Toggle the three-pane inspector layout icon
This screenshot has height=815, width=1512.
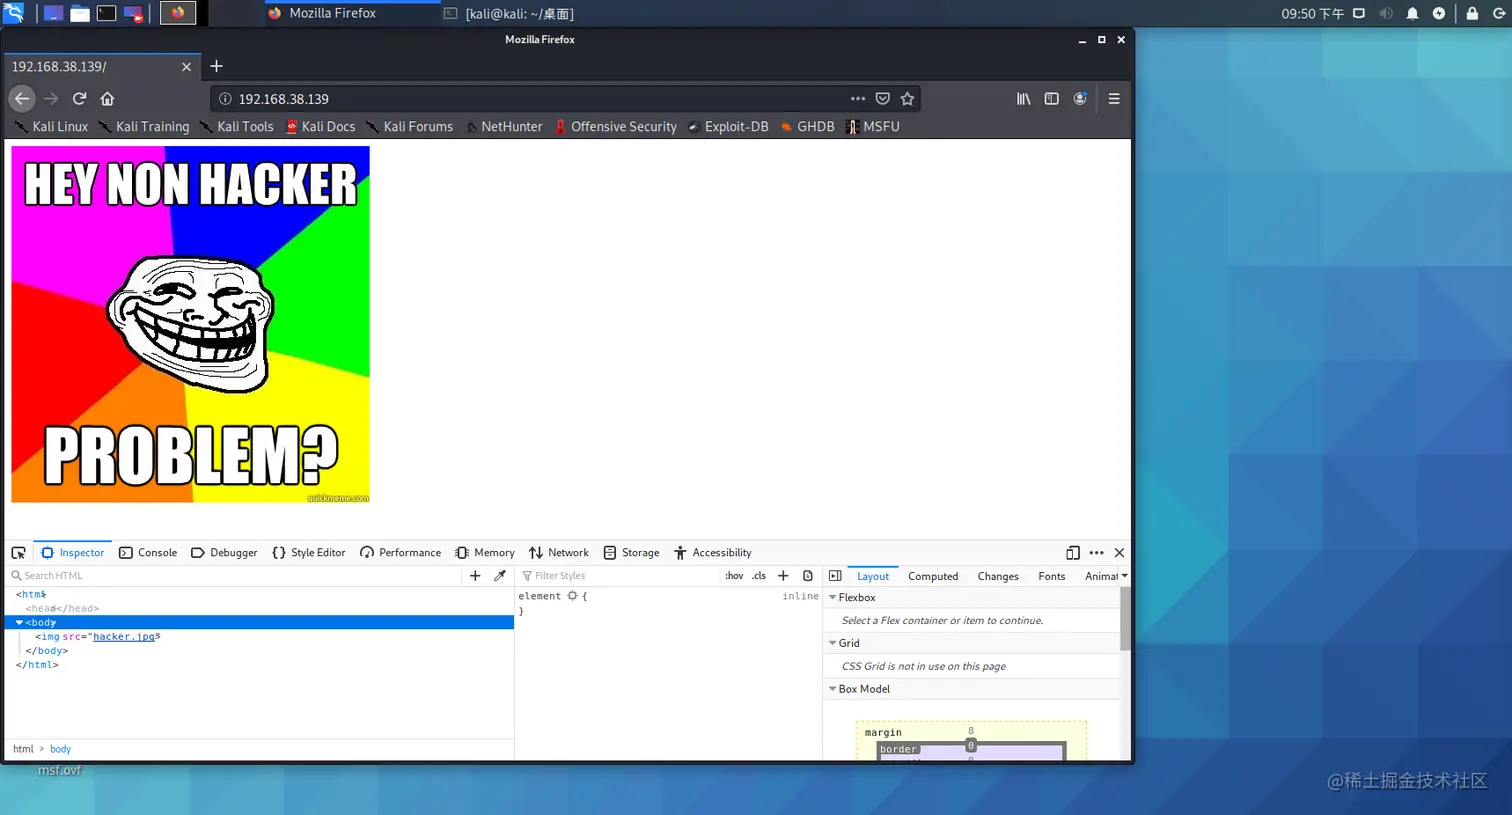(x=835, y=576)
